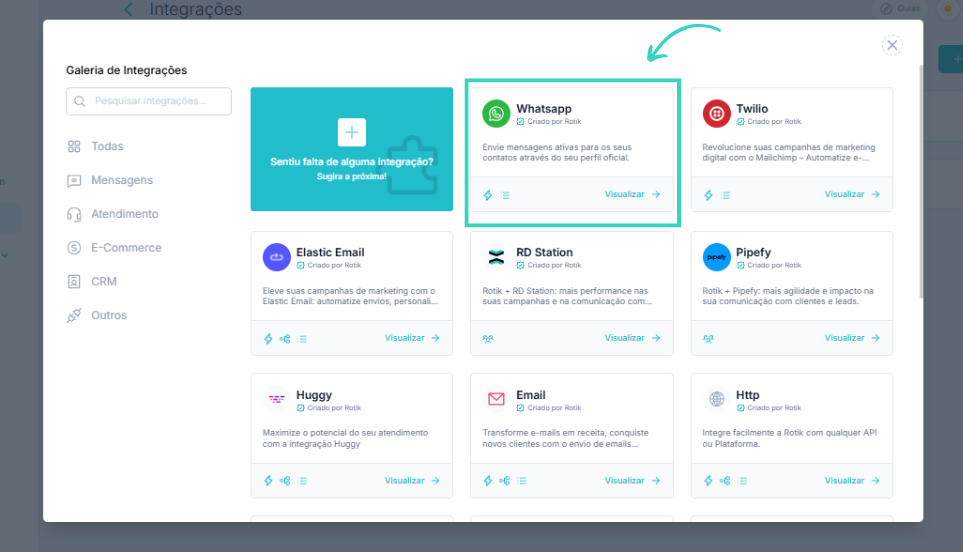
Task: Click Visualizar on the Whatsapp card
Action: 632,194
